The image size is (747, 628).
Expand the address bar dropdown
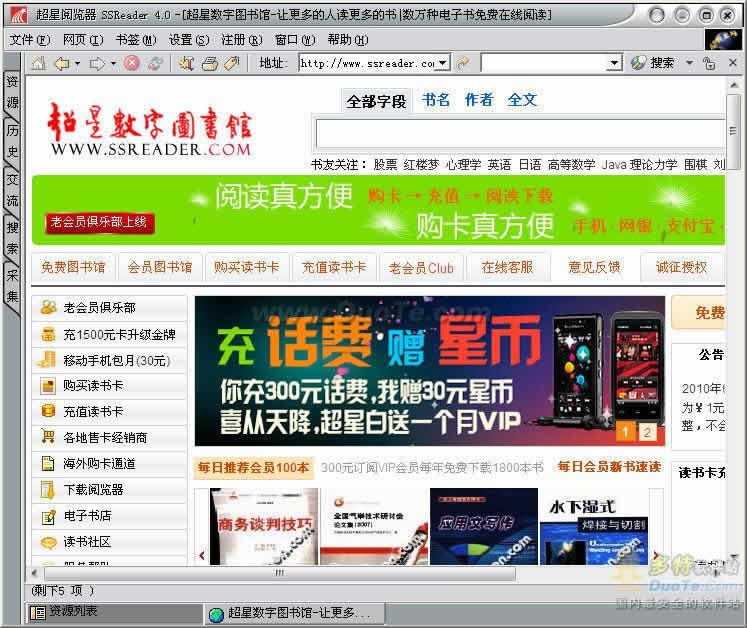(443, 63)
